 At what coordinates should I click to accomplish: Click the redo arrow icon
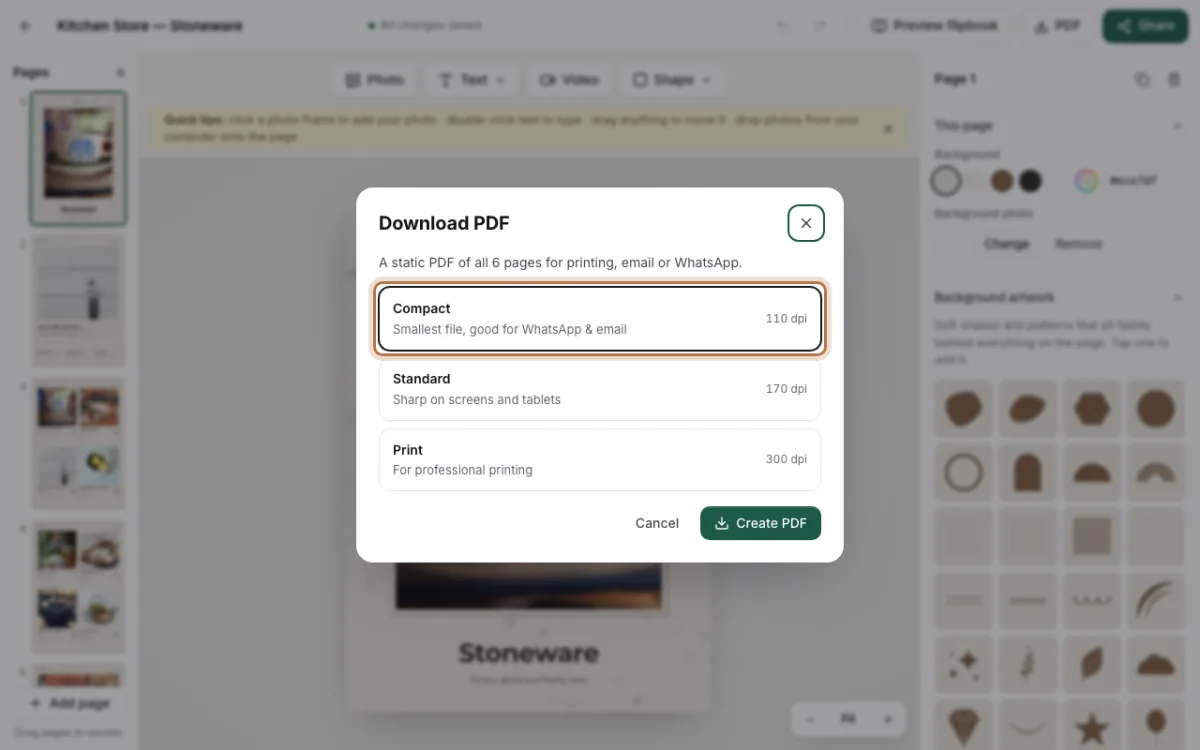(x=820, y=26)
